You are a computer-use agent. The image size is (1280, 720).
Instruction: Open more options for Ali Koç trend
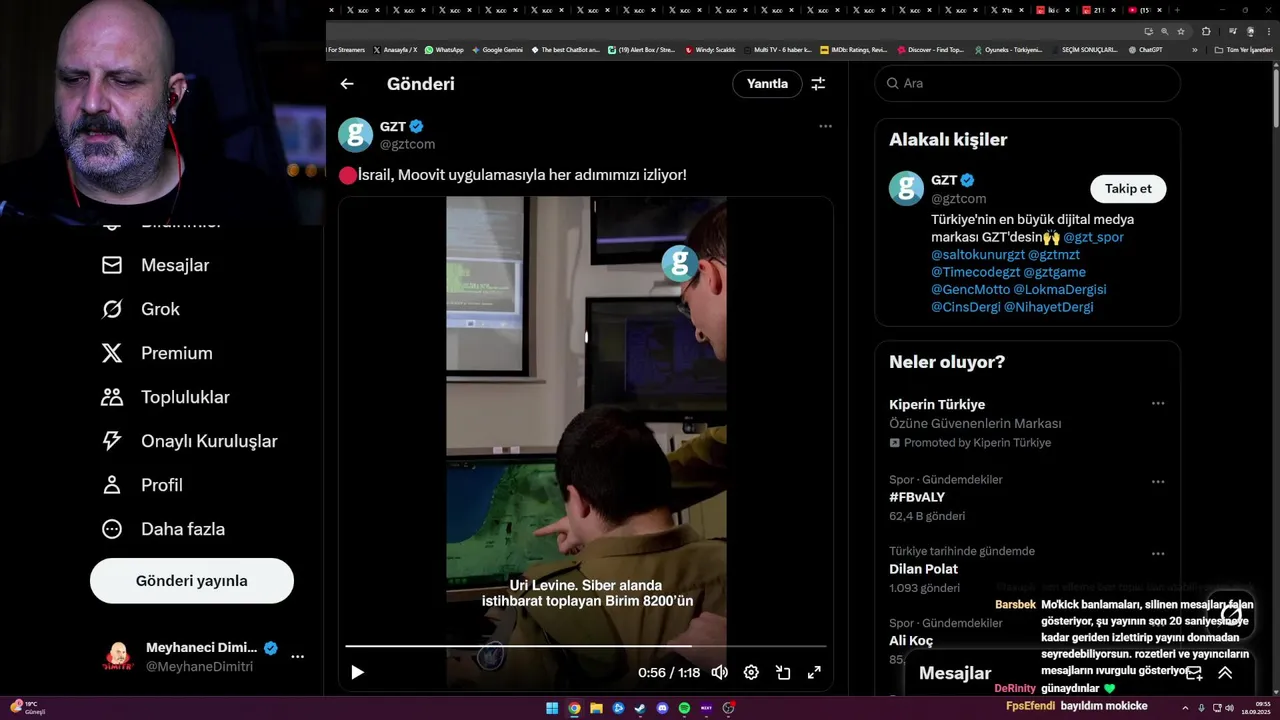(1158, 626)
